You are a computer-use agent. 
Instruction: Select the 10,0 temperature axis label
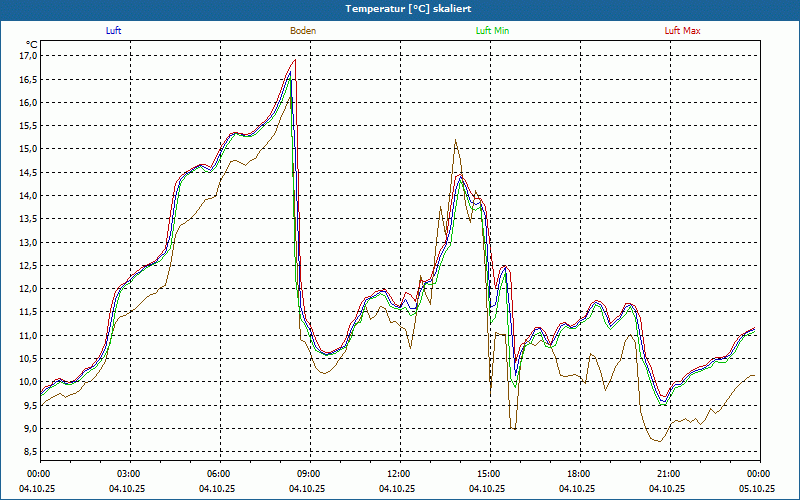[x=28, y=382]
